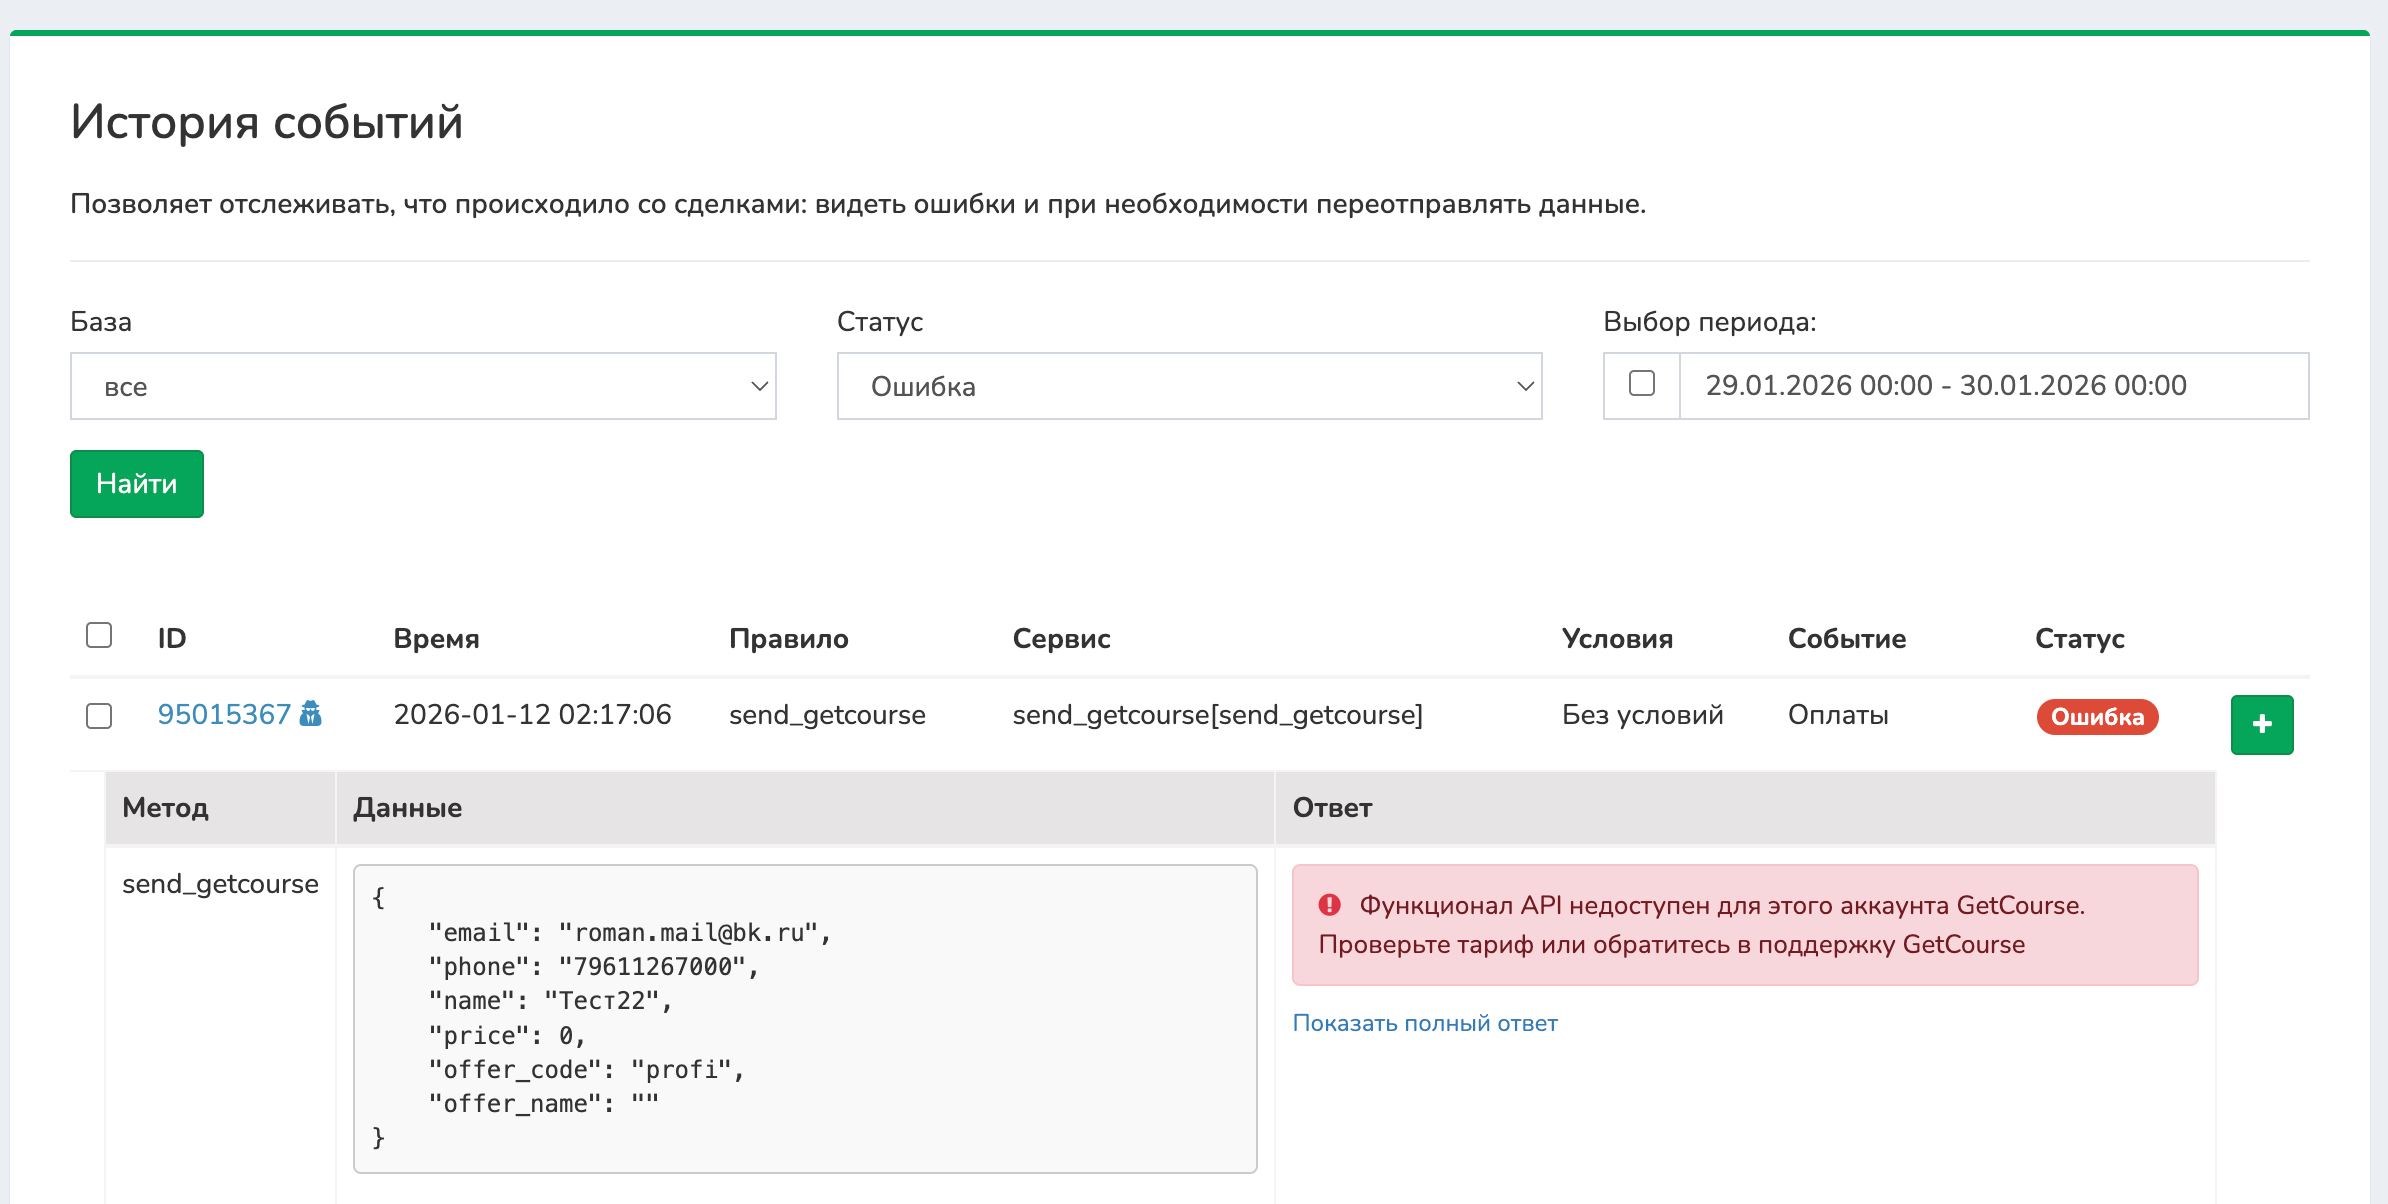This screenshot has height=1204, width=2388.
Task: Click inside the JSON data code block
Action: point(804,1018)
